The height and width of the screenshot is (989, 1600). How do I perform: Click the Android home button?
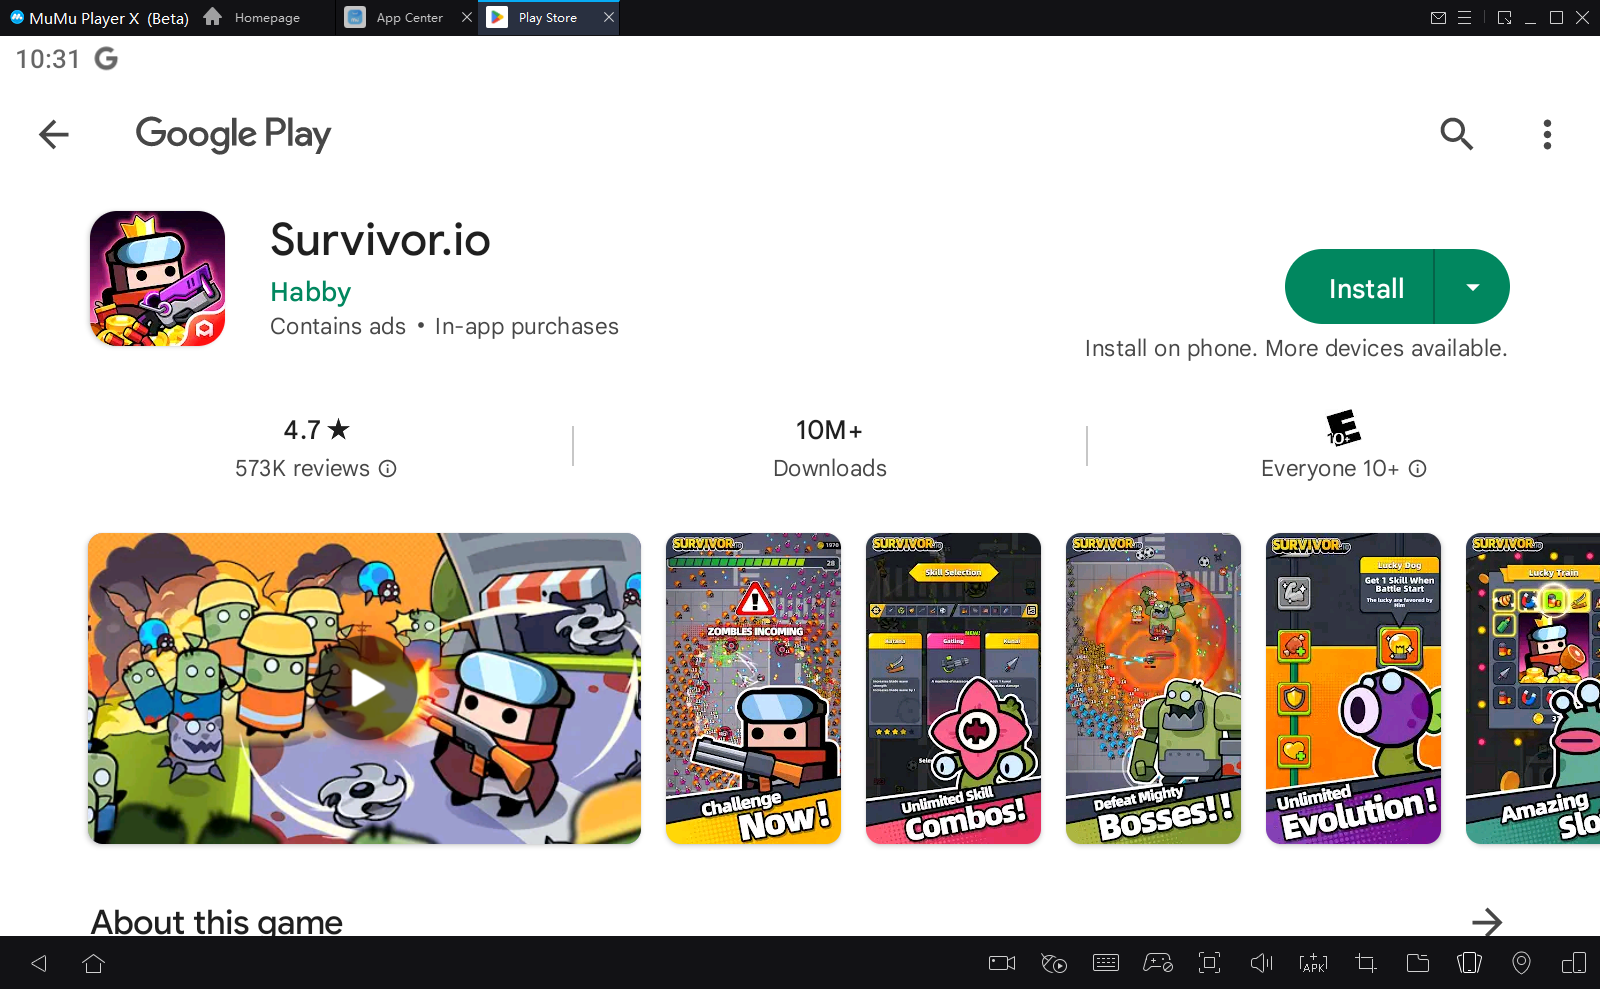[93, 963]
